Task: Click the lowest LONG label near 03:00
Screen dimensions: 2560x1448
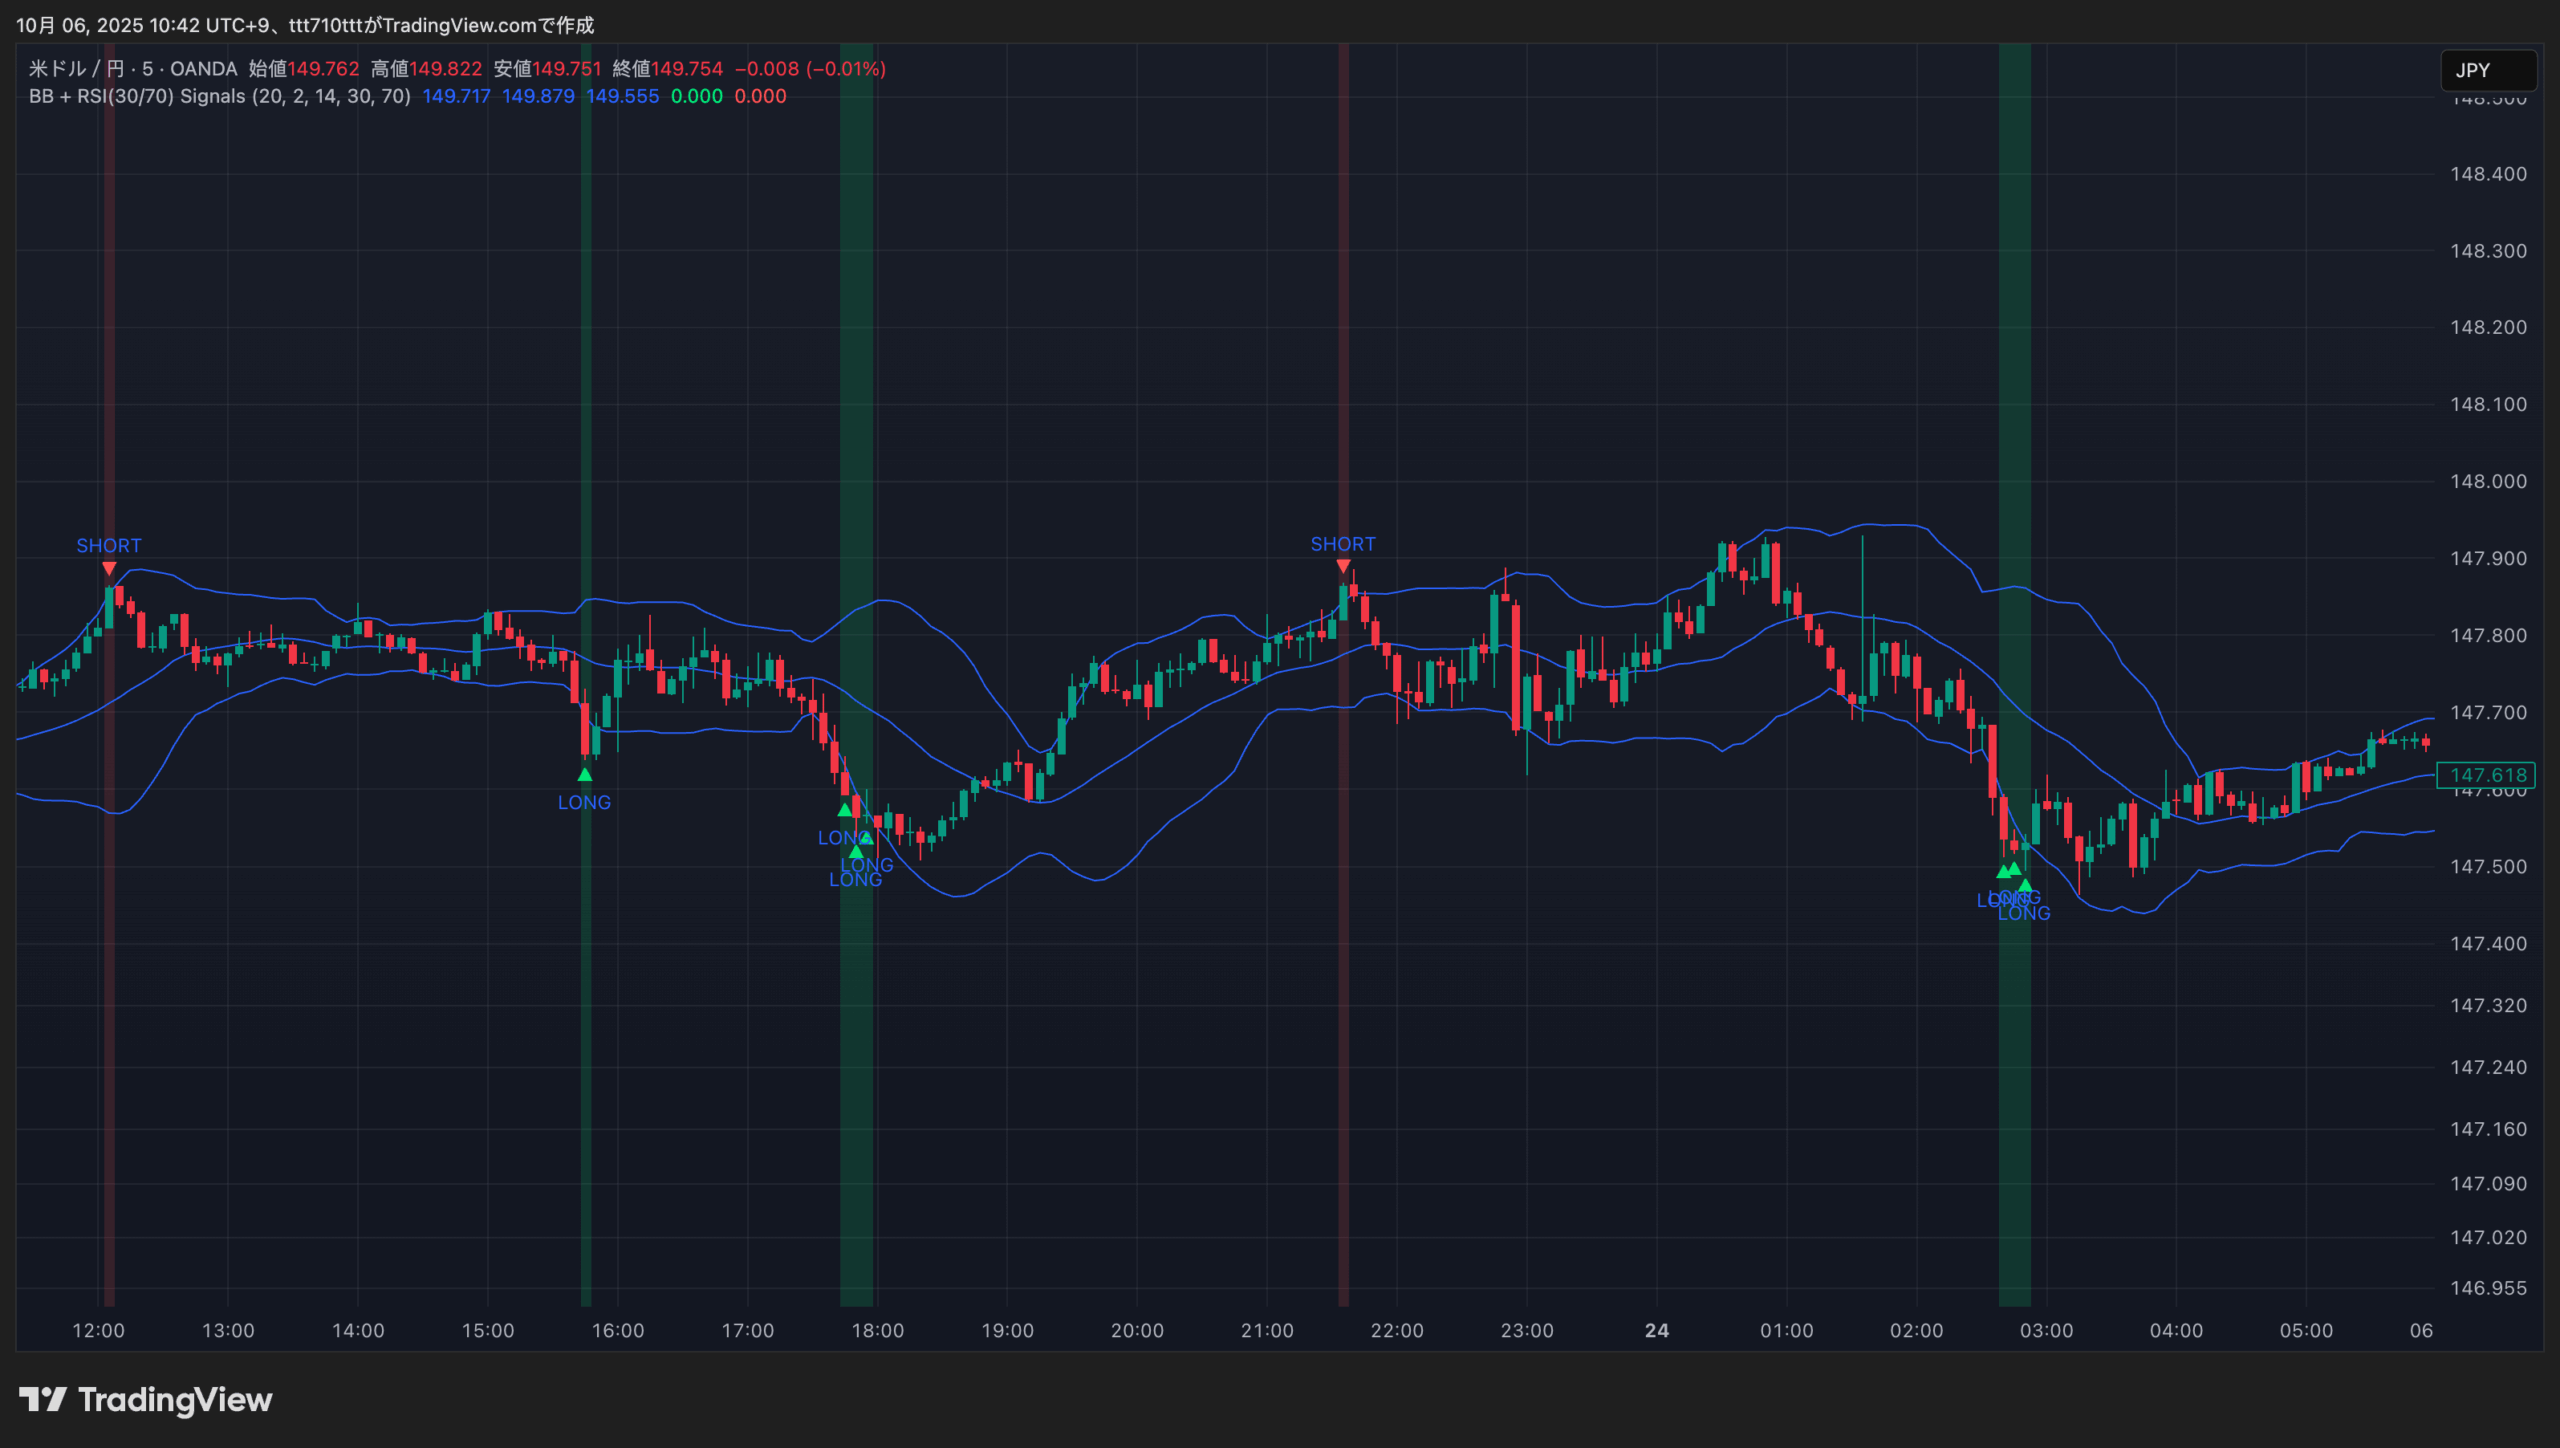Action: pyautogui.click(x=2025, y=913)
